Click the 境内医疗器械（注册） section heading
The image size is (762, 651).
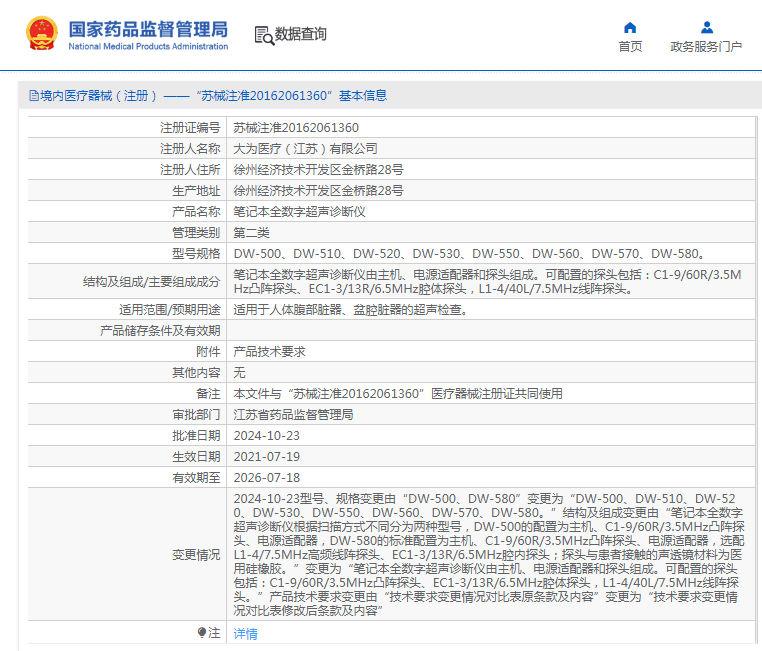98,96
